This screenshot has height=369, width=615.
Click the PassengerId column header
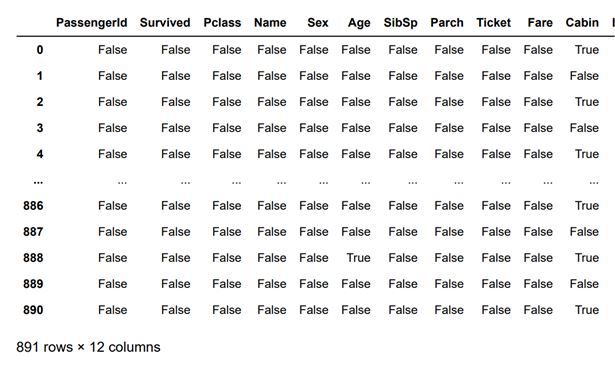pos(91,23)
